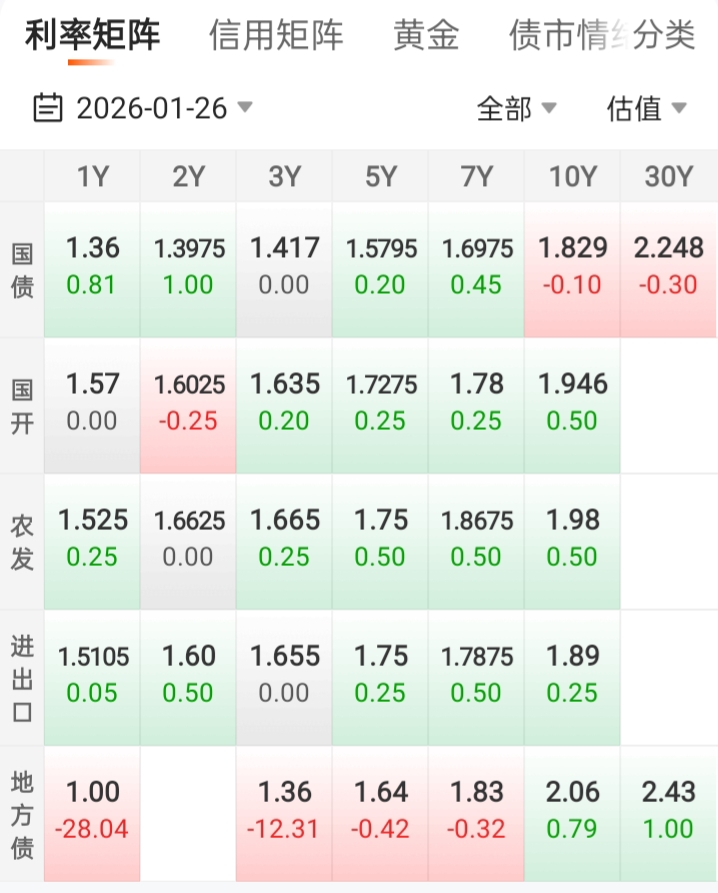Tap the 国开 10Y cell showing 1.946
Image resolution: width=718 pixels, height=893 pixels.
click(572, 403)
